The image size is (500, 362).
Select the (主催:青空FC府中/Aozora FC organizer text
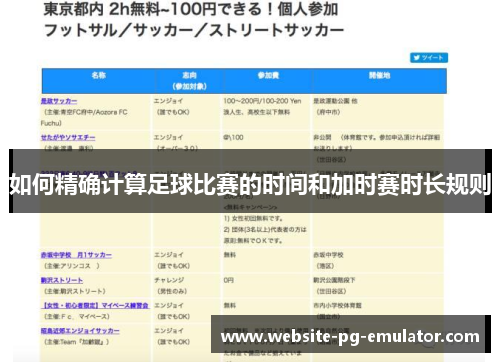coord(85,112)
